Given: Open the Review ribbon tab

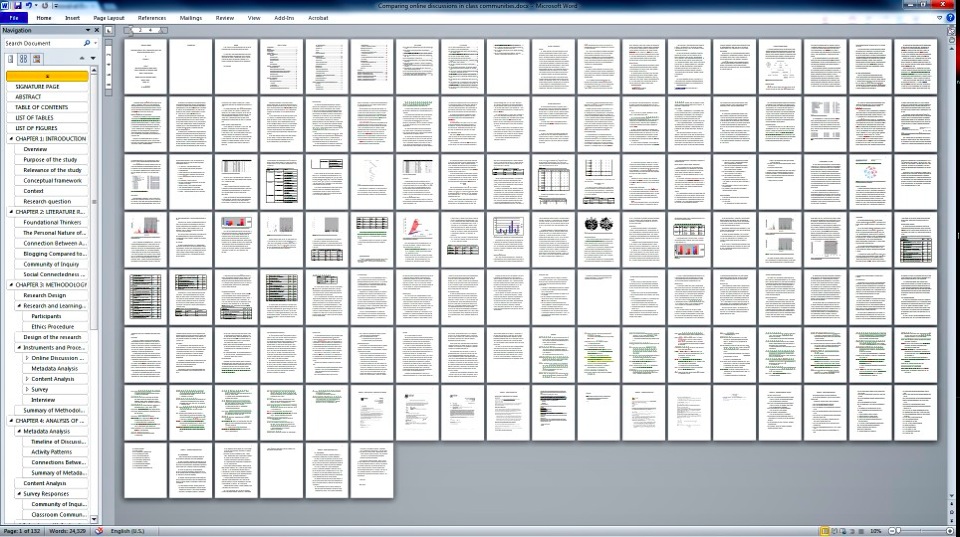Looking at the screenshot, I should pyautogui.click(x=225, y=18).
